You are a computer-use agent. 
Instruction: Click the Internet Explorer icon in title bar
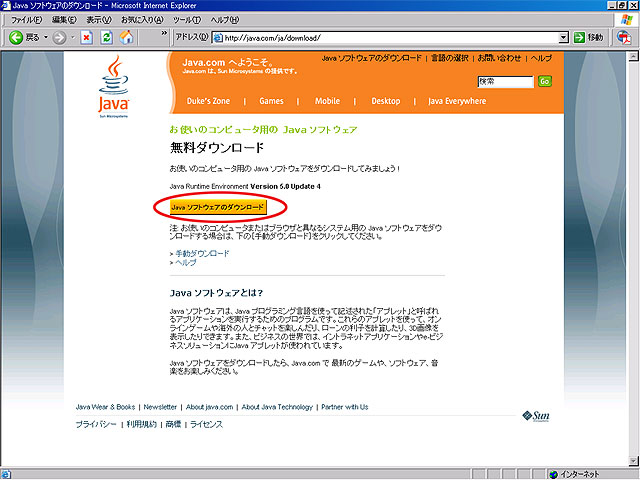click(x=6, y=5)
